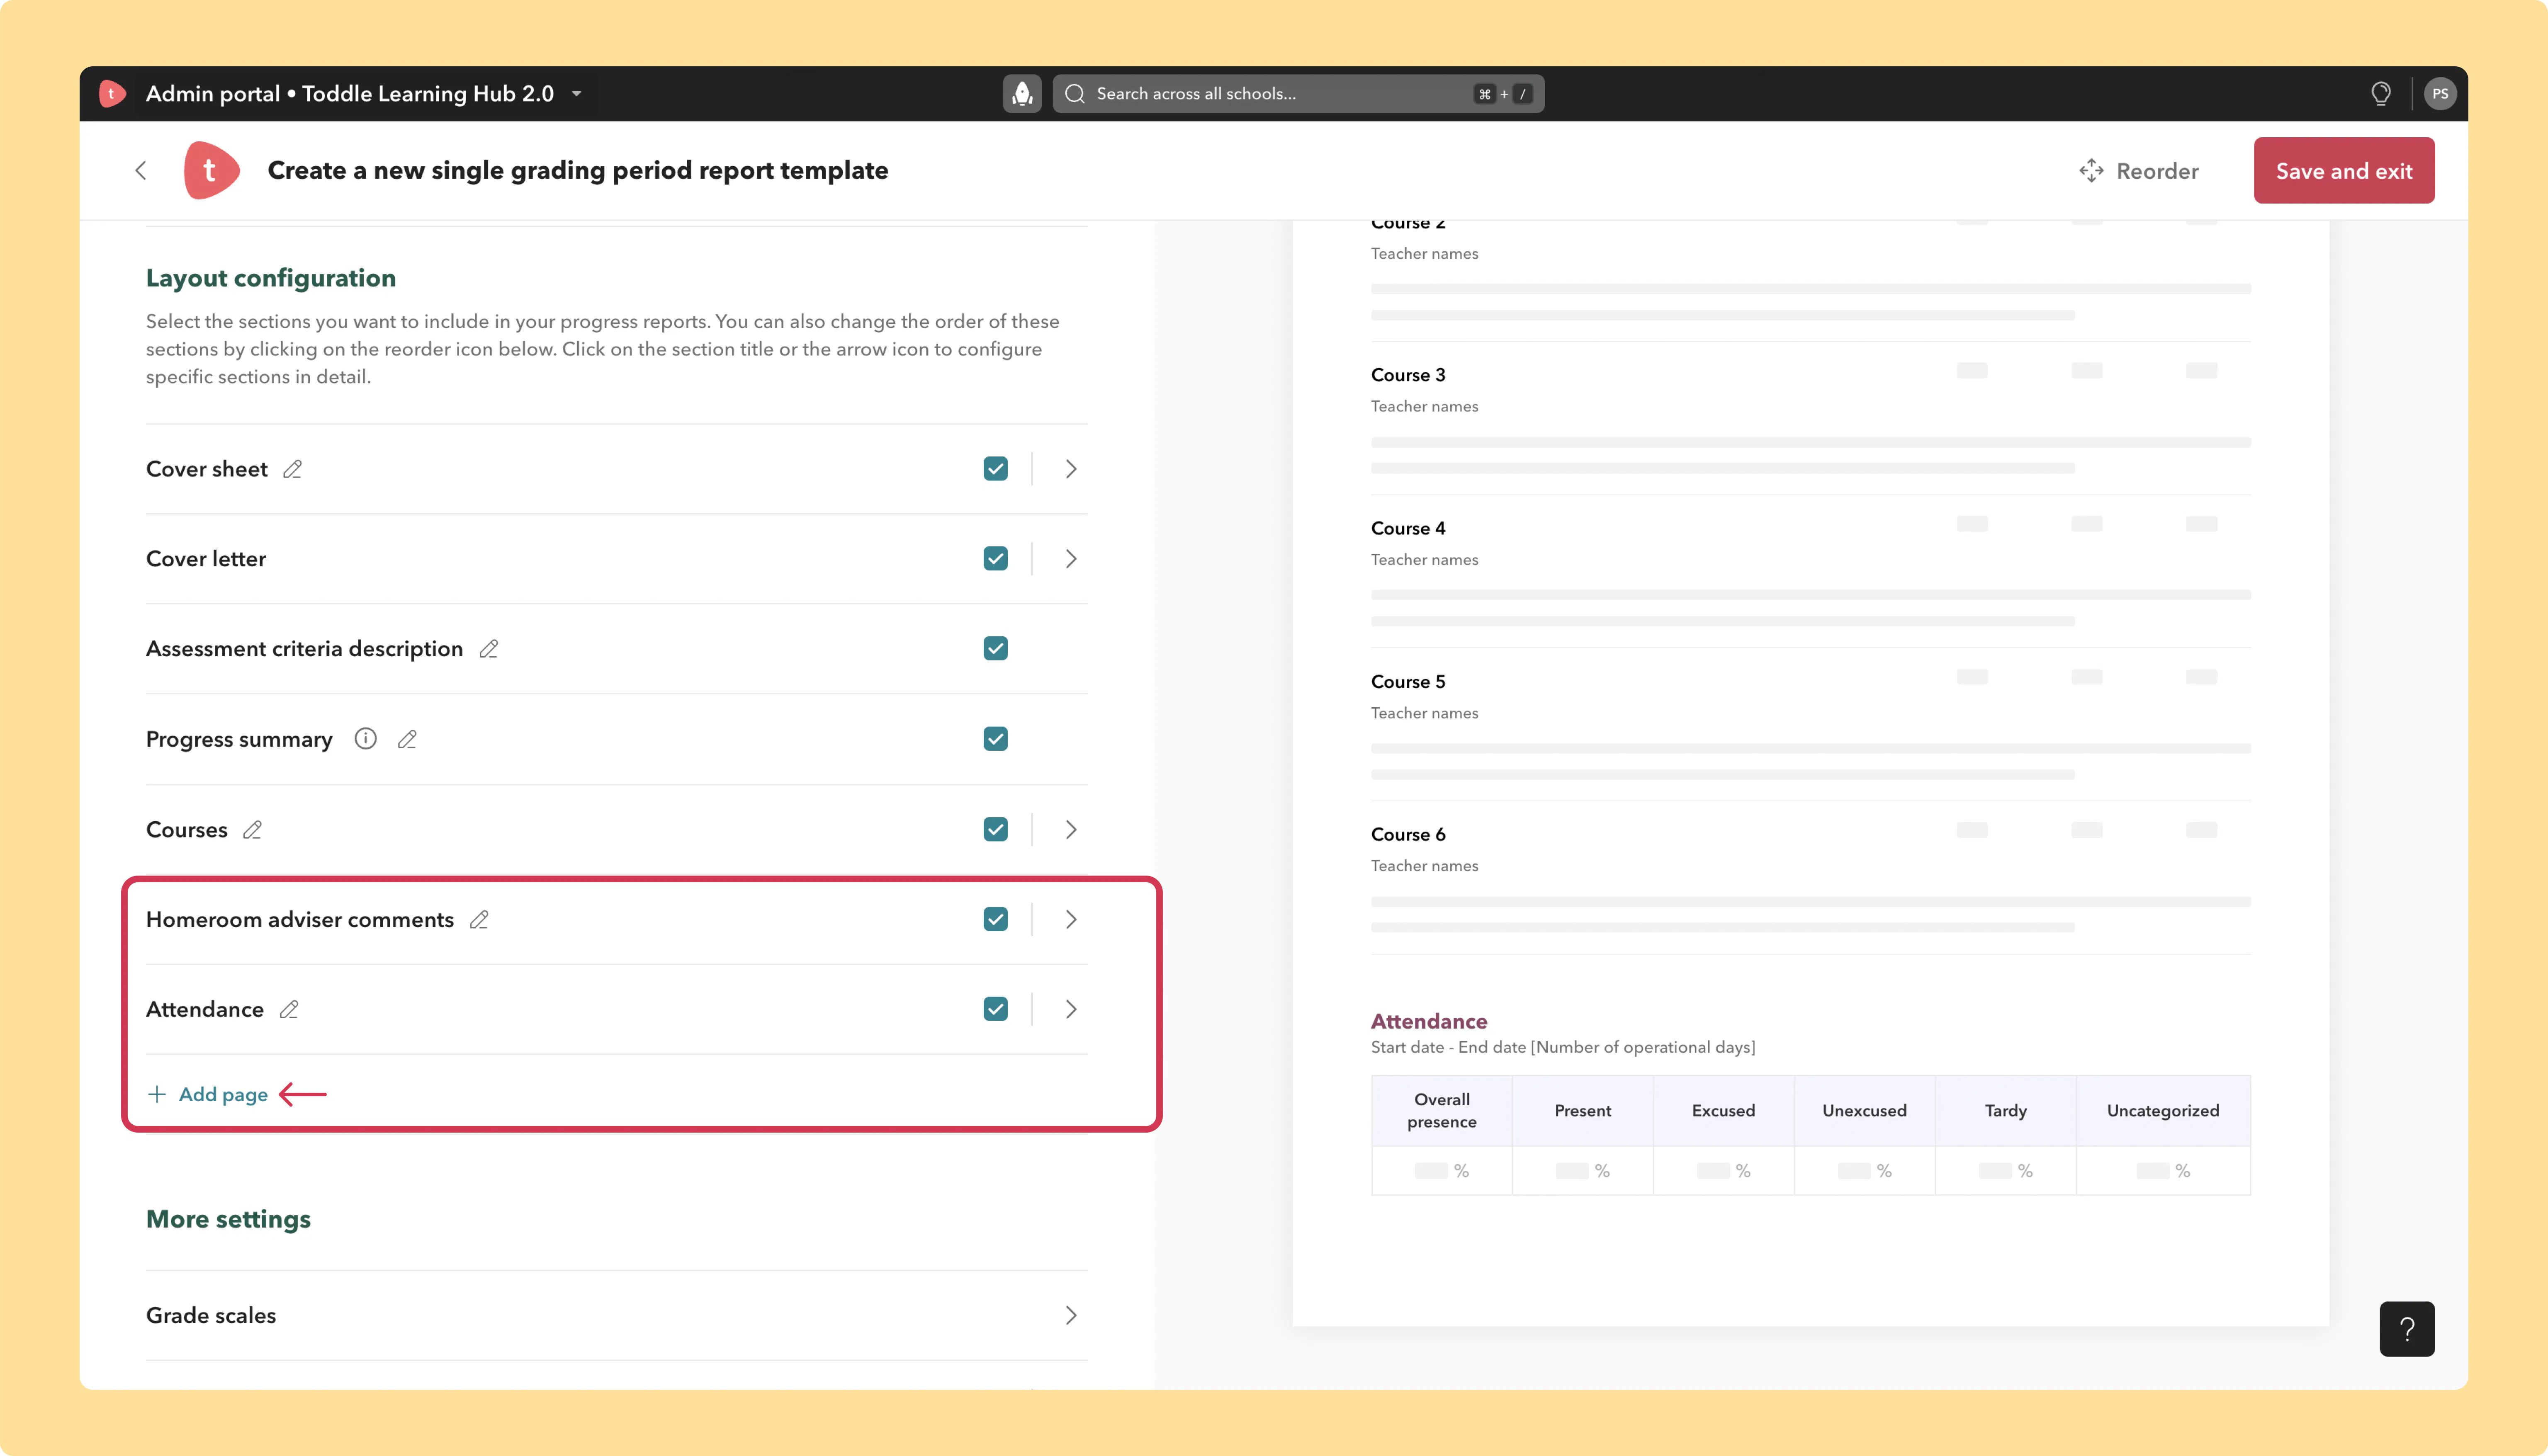This screenshot has height=1456, width=2548.
Task: Open the Homeroom adviser comments title
Action: tap(300, 920)
